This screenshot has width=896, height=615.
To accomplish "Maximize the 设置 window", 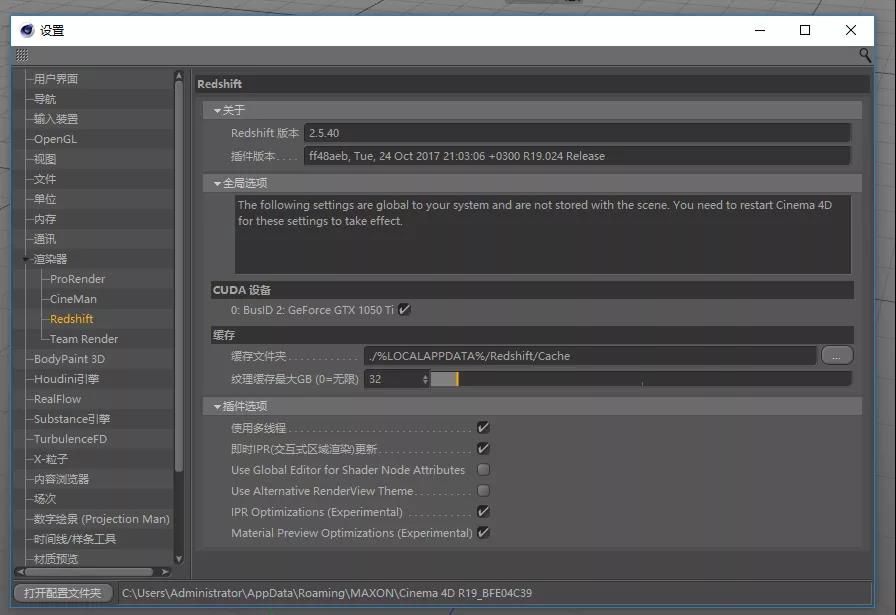I will coord(805,30).
